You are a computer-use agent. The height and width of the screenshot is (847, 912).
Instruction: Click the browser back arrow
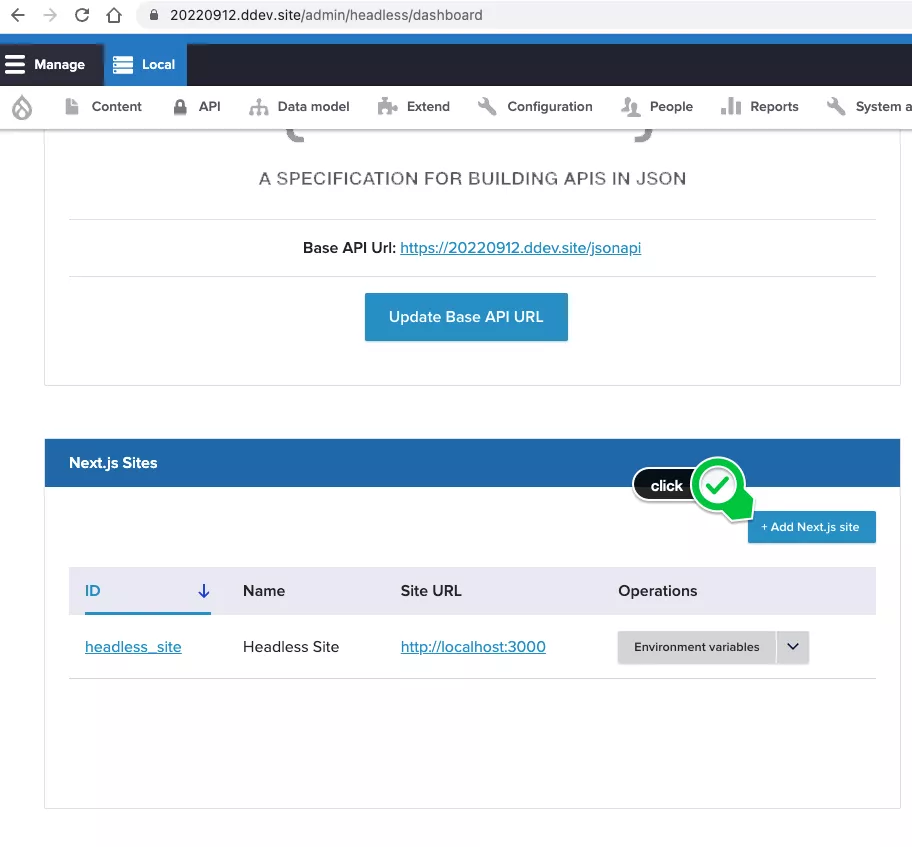17,15
